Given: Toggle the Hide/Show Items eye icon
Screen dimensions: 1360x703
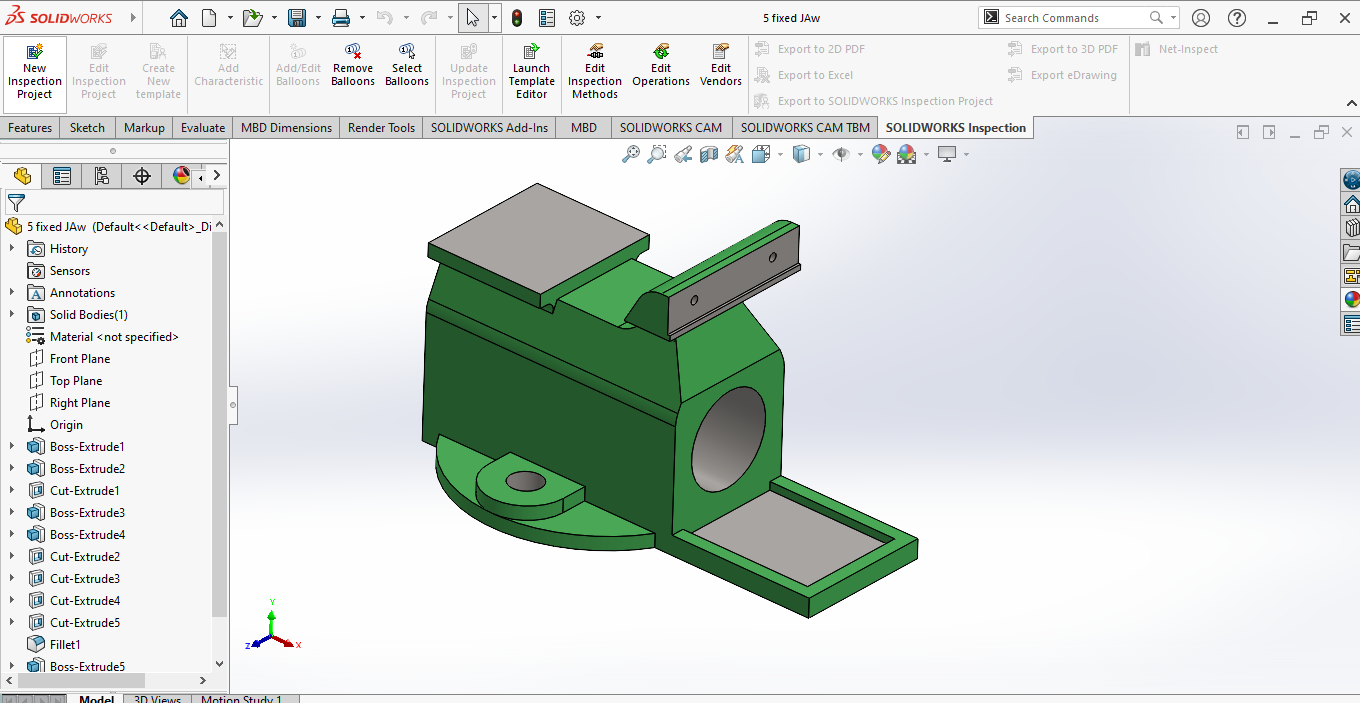Looking at the screenshot, I should click(x=841, y=154).
